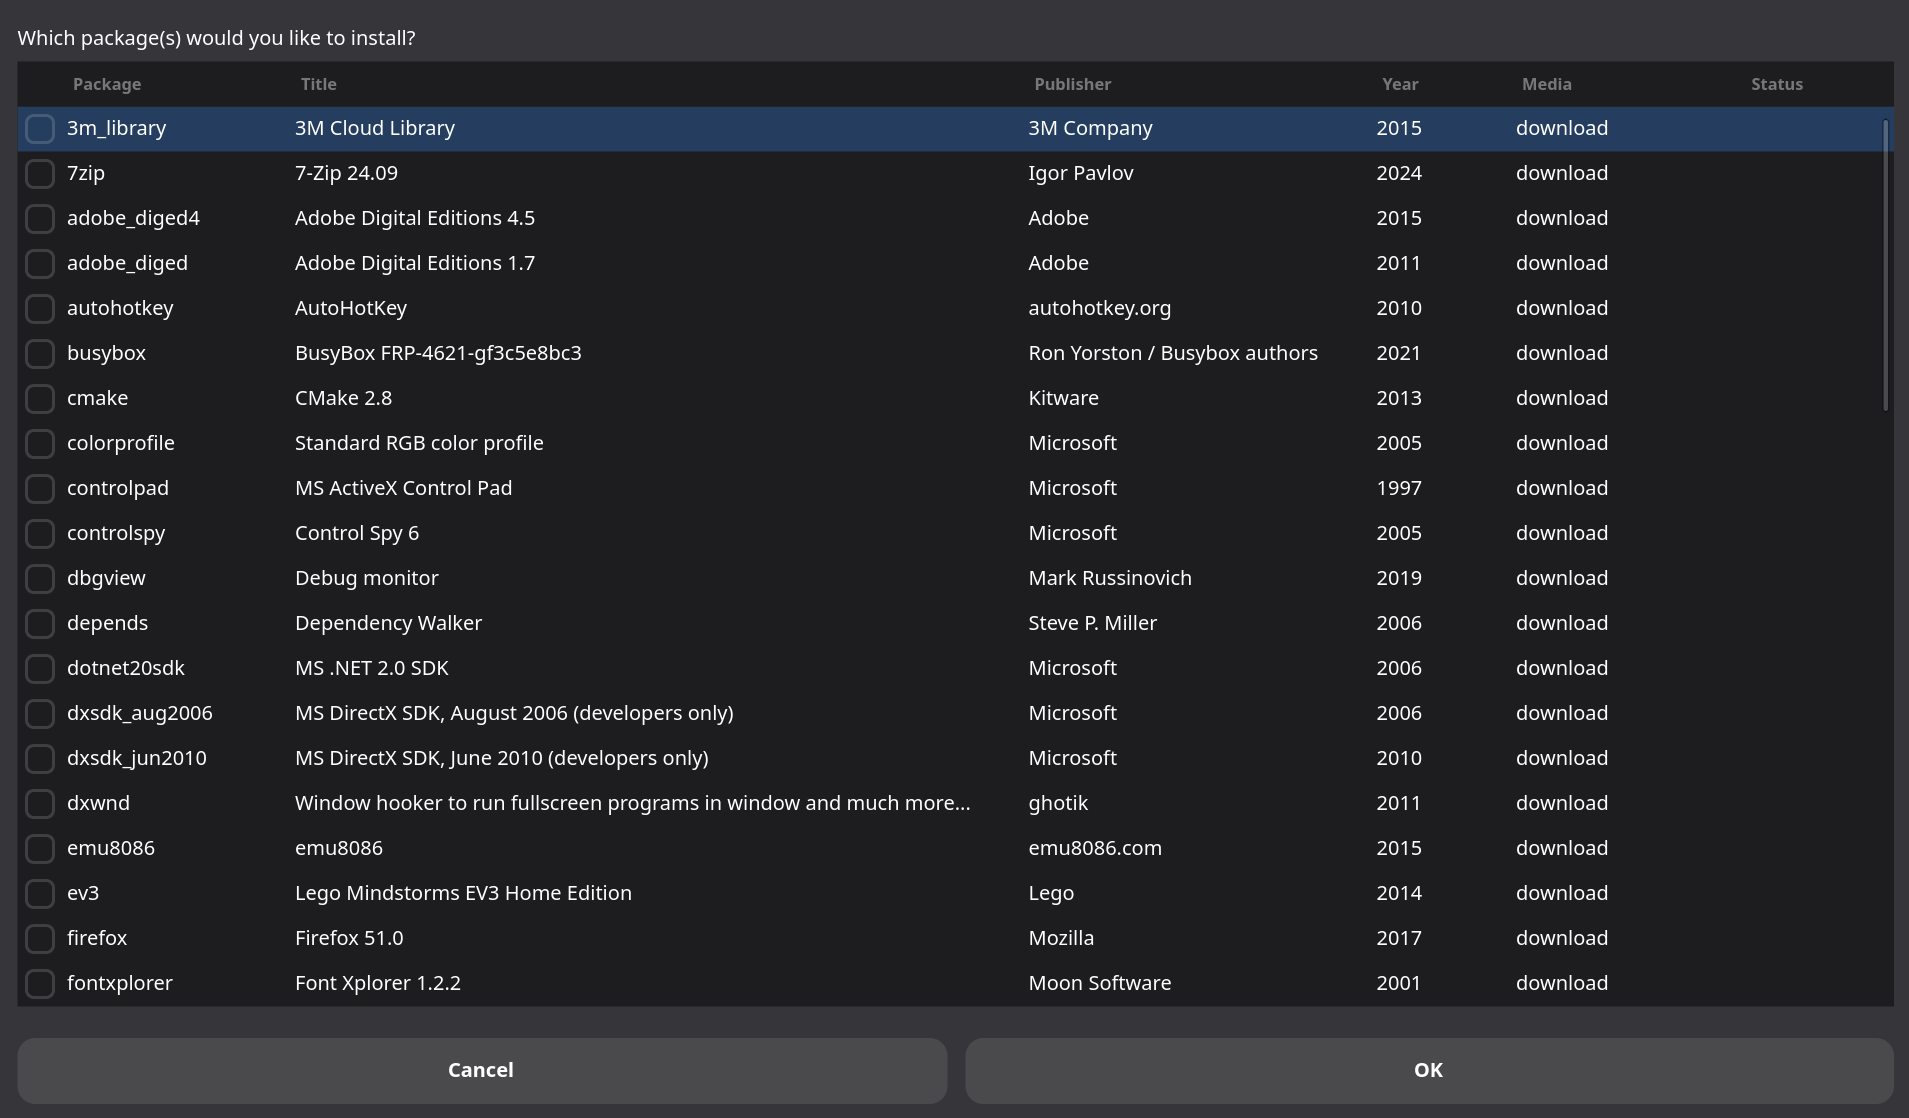1909x1118 pixels.
Task: Select the cmake checkbox
Action: pos(40,399)
